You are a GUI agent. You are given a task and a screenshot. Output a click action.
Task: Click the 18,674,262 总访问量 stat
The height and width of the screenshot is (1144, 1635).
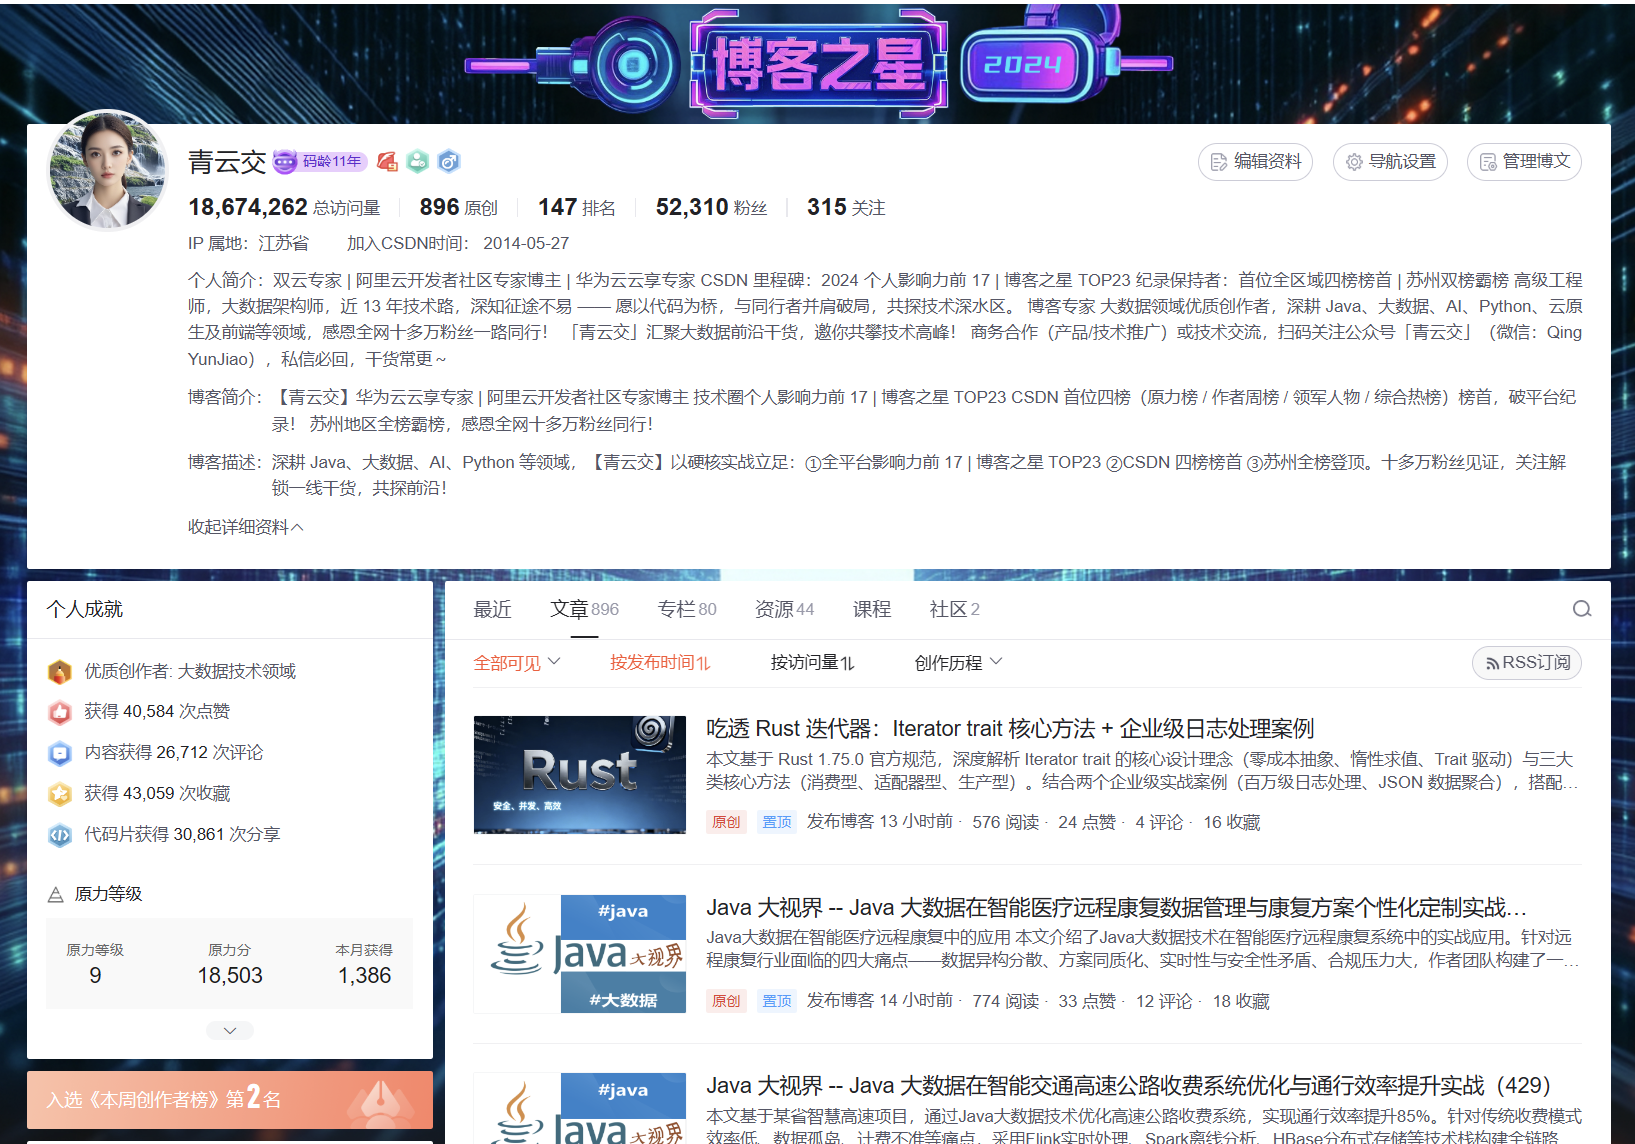click(284, 207)
